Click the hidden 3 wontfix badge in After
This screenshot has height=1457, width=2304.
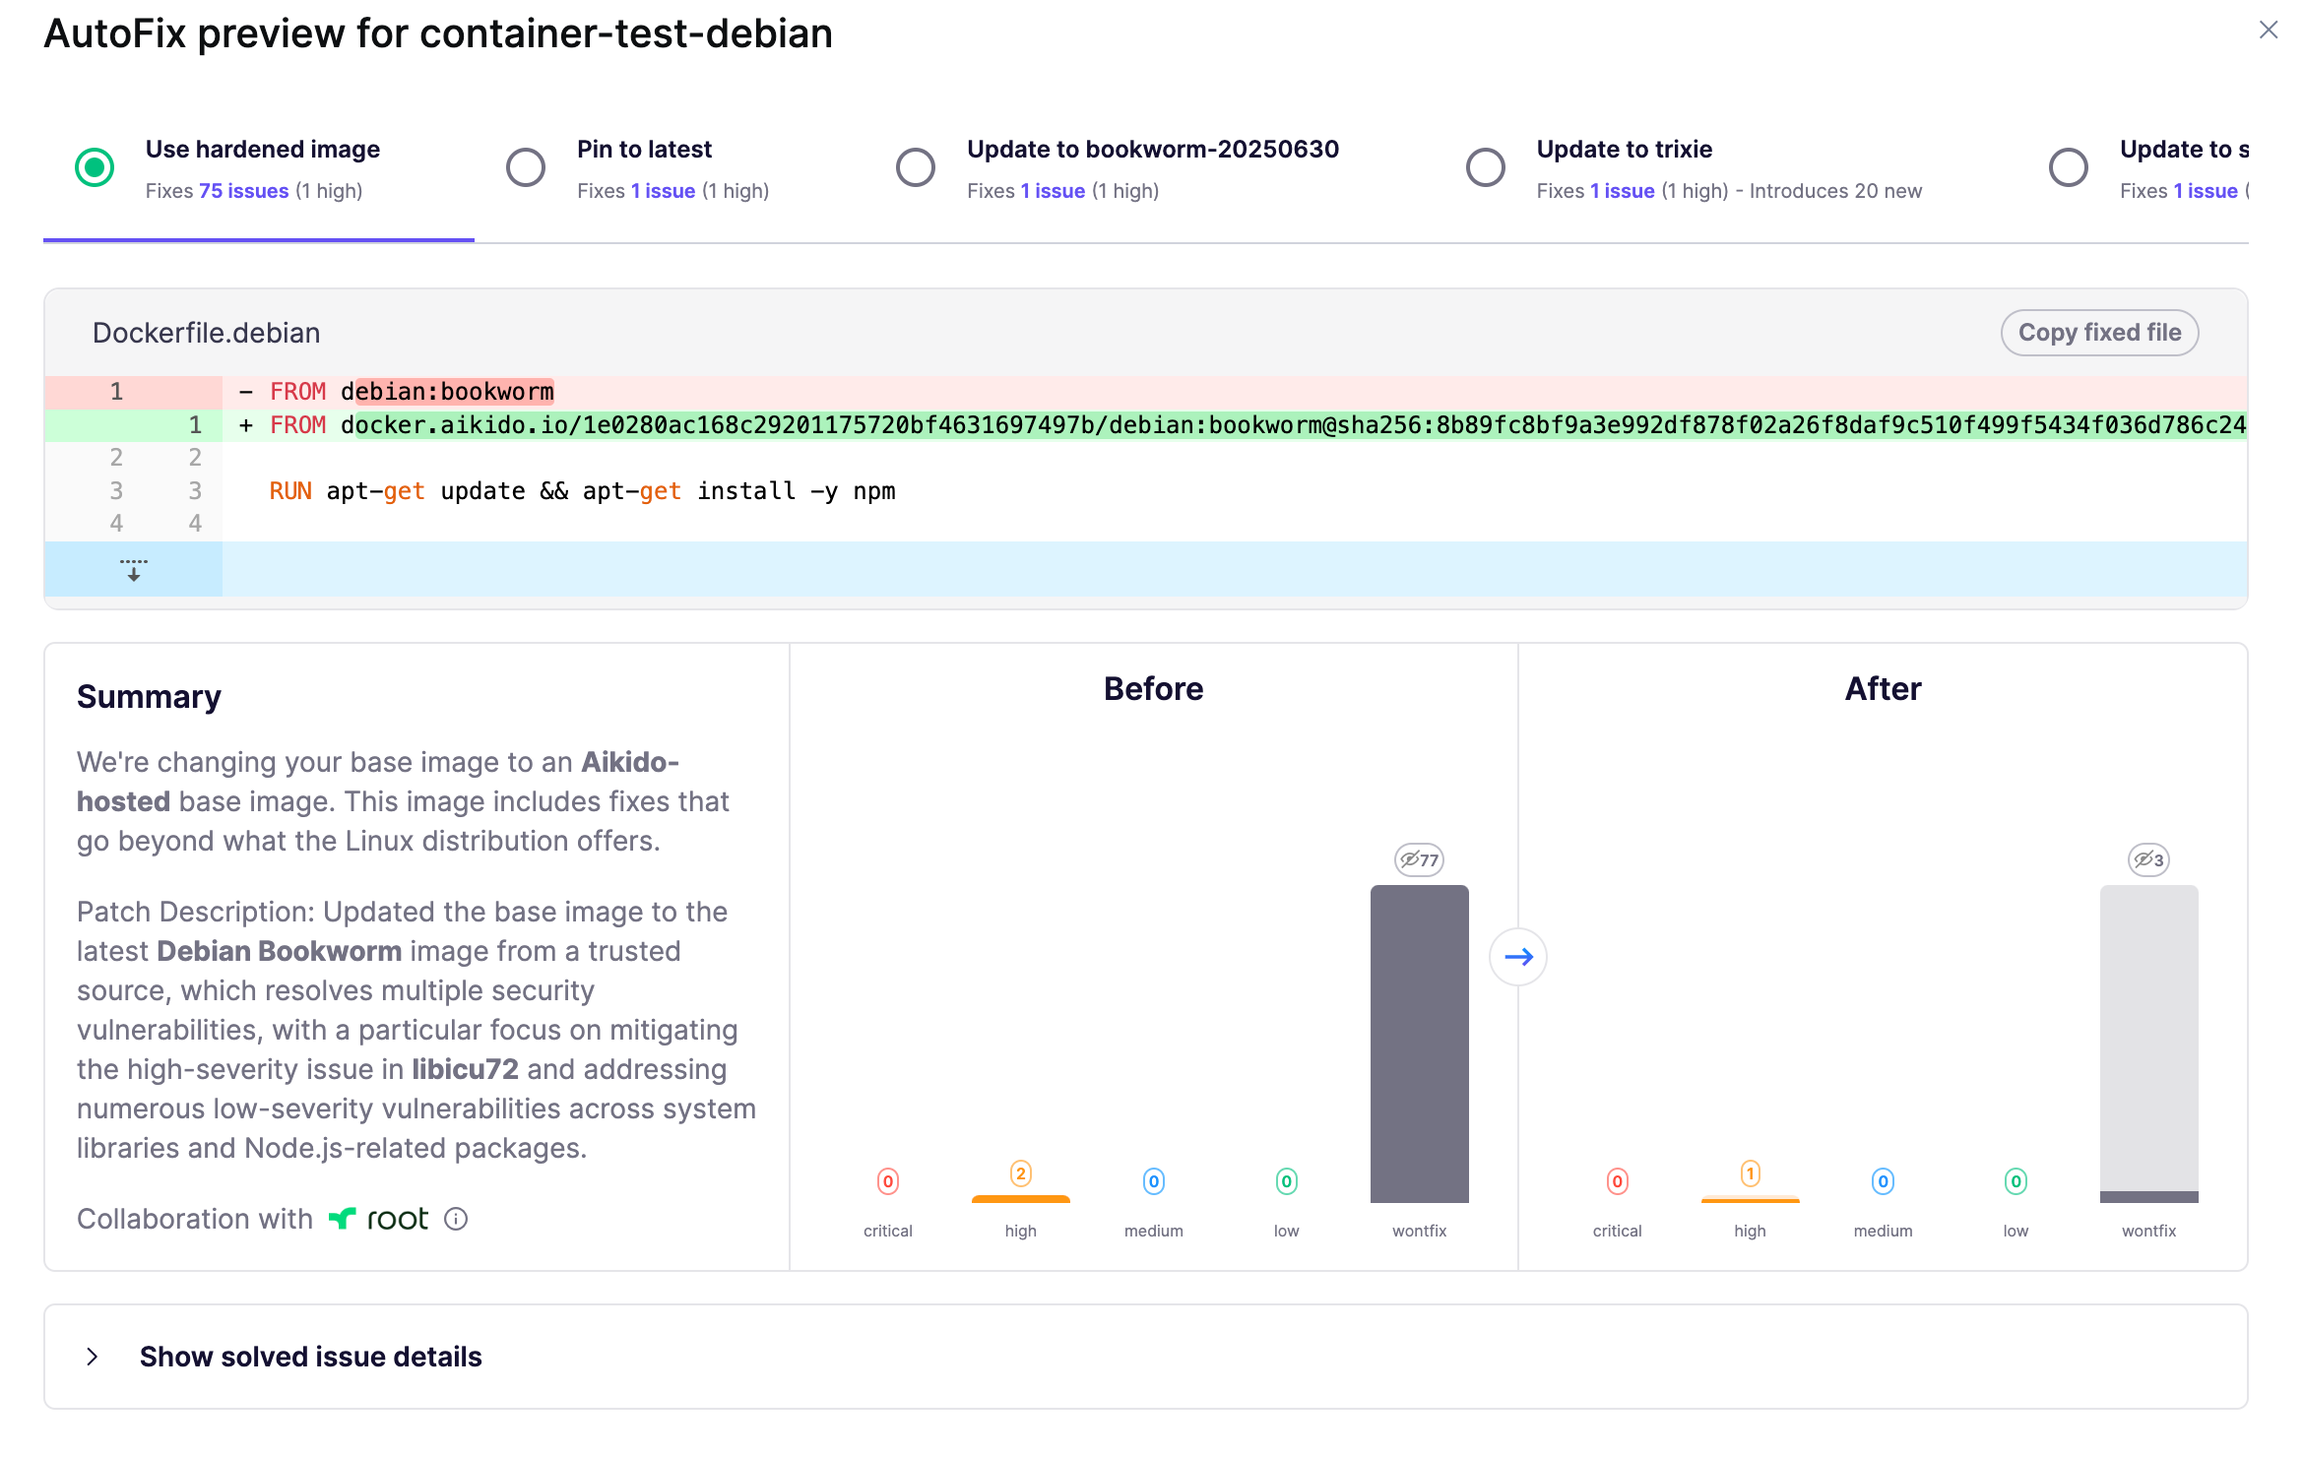point(2148,860)
